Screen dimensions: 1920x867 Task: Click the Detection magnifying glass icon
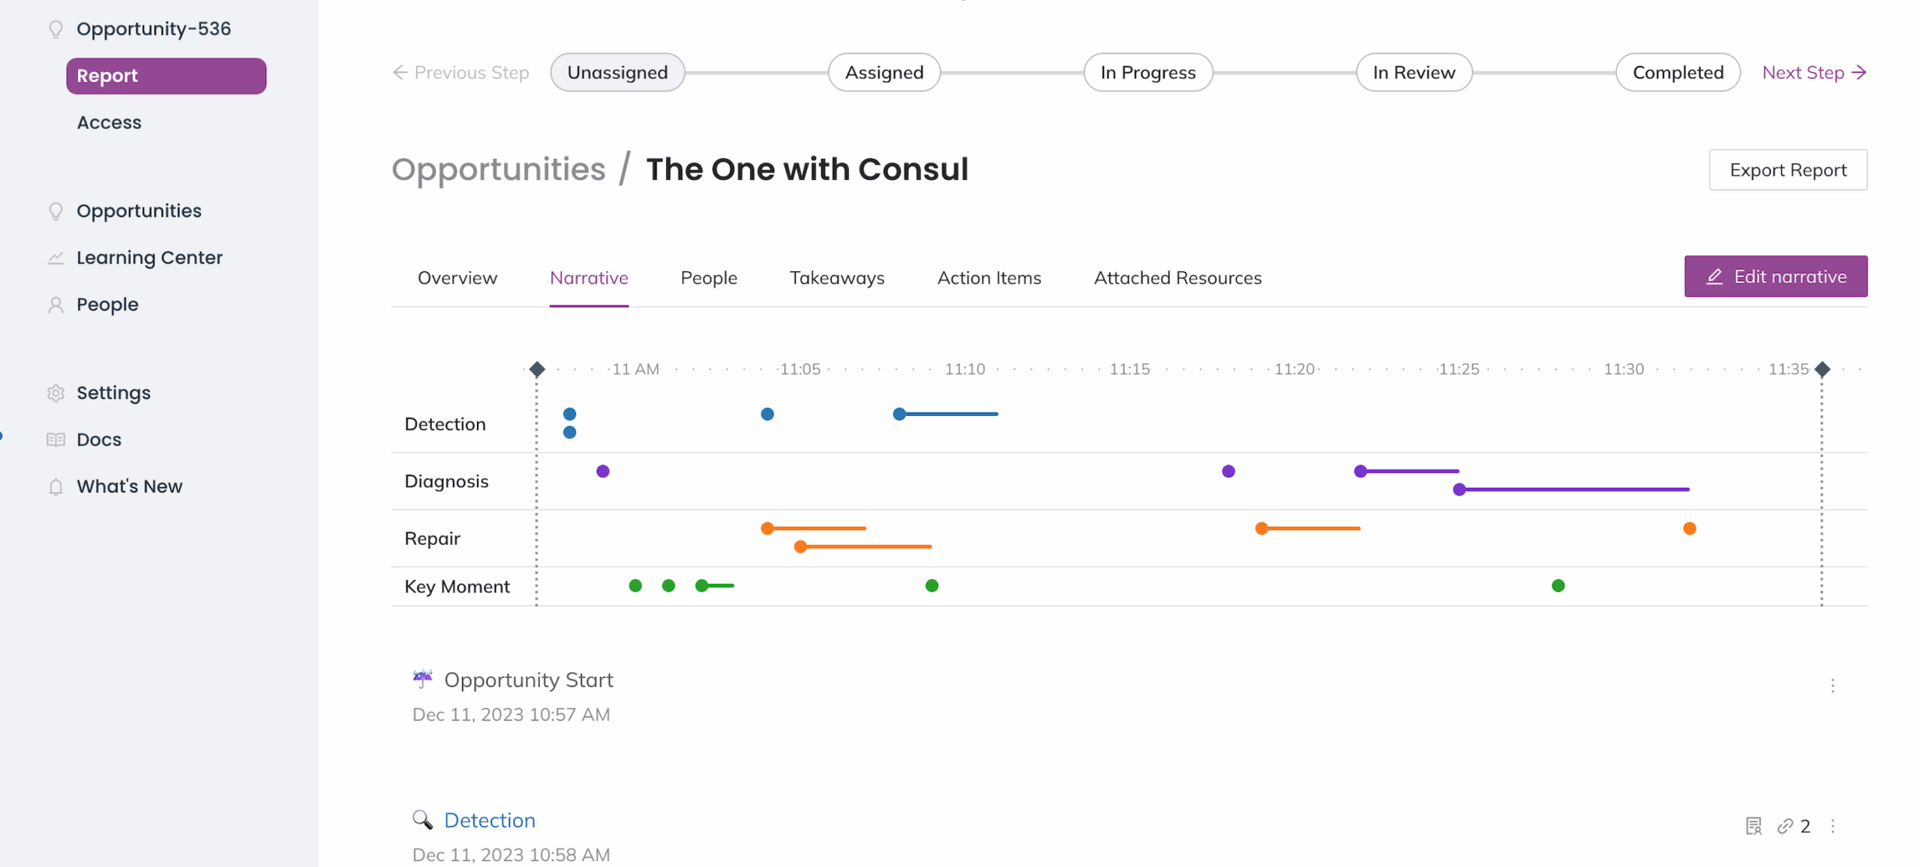[423, 819]
